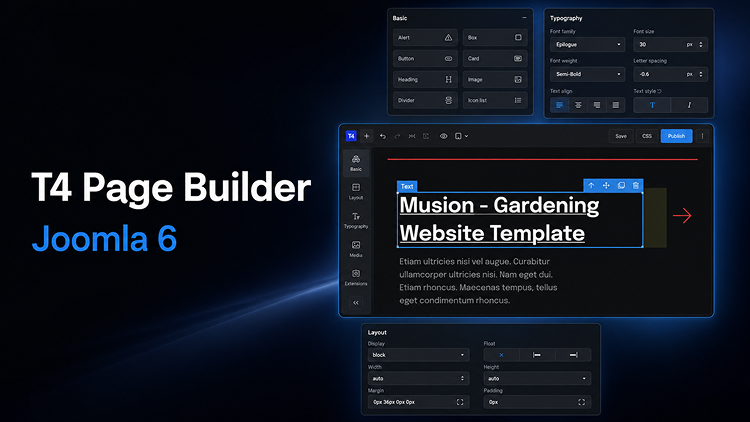Expand Padding individual sides icon
Viewport: 750px width, 422px height.
point(582,402)
